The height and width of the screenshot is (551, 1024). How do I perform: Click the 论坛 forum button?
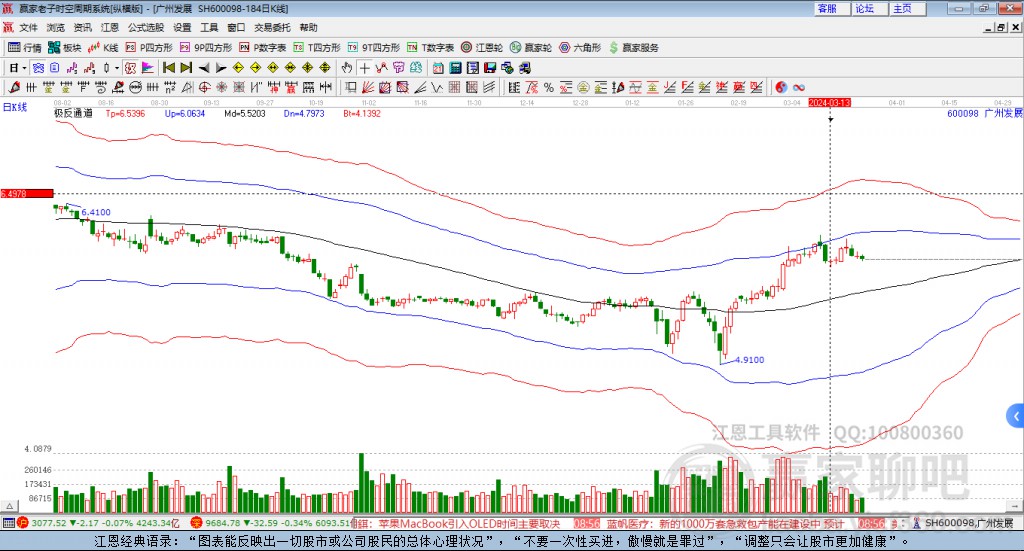[x=869, y=8]
